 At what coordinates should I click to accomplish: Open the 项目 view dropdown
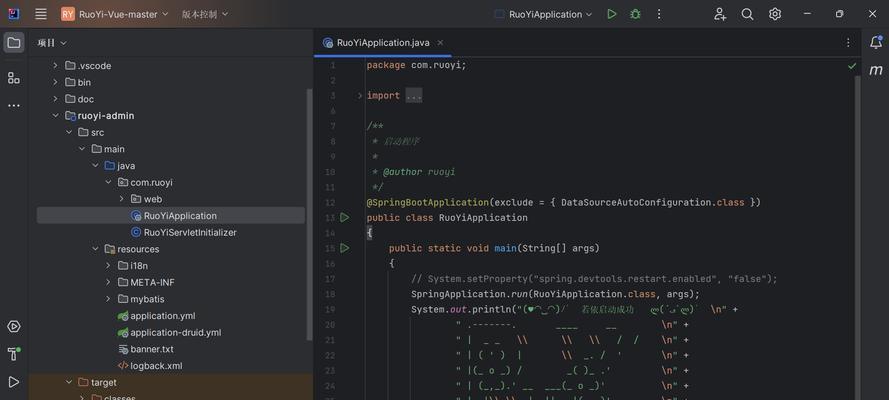click(52, 43)
